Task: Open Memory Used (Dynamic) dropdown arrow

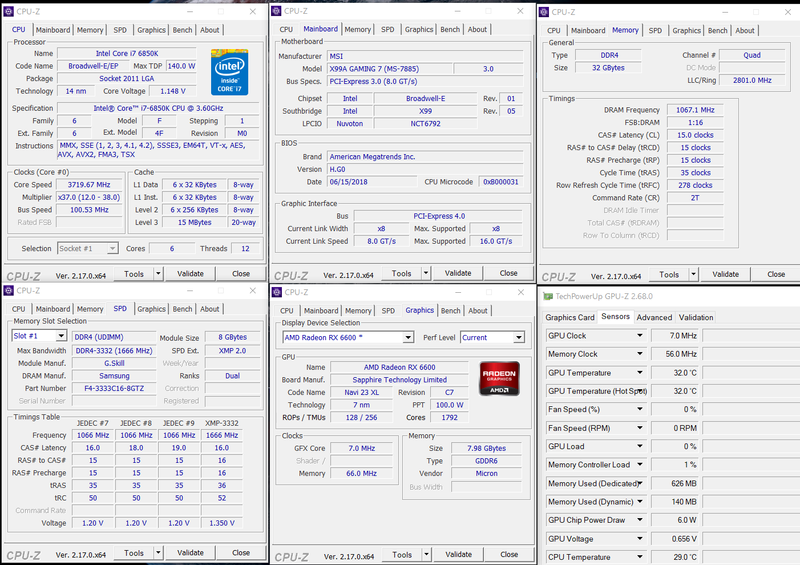Action: tap(640, 502)
